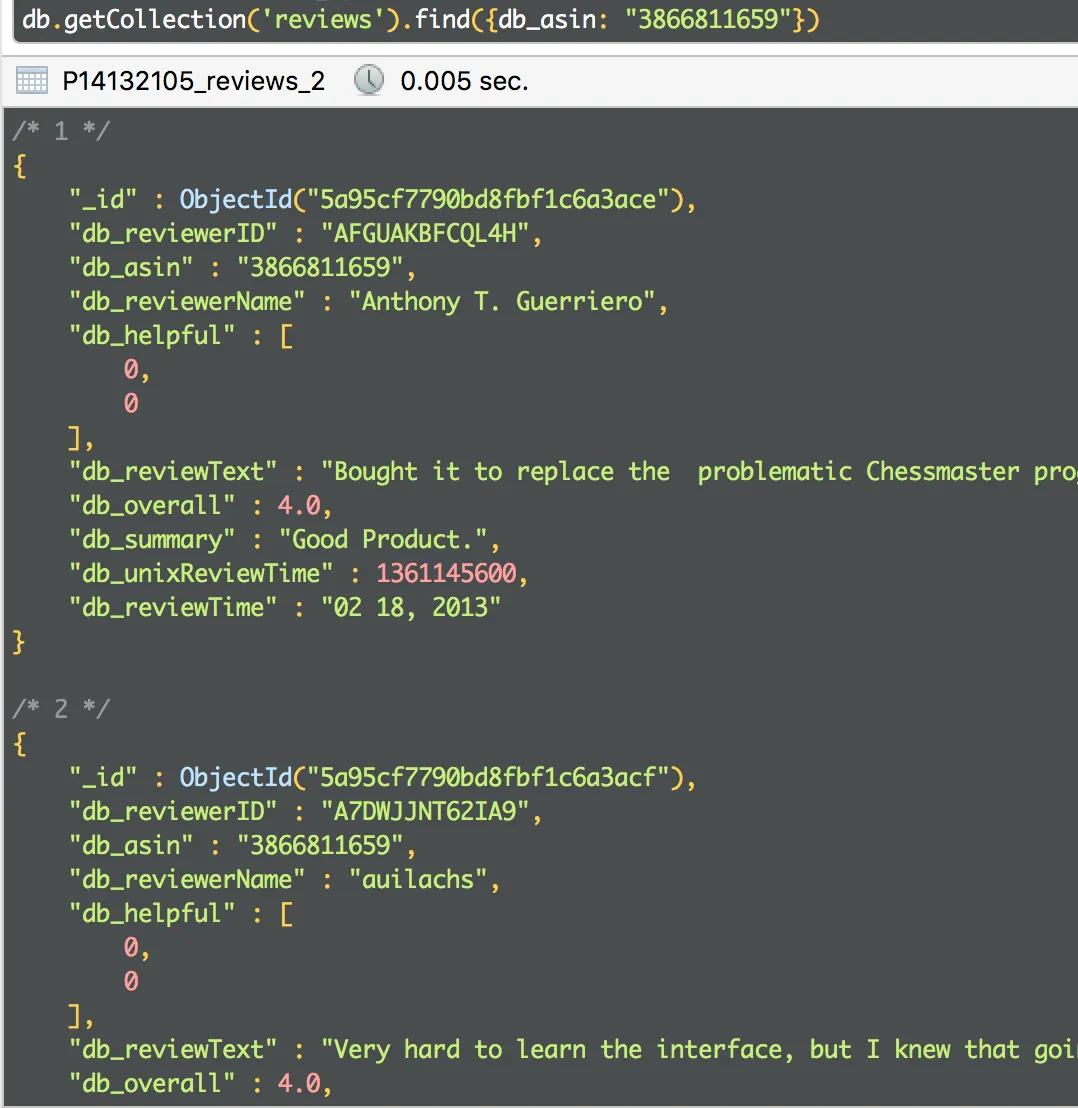Click reviewer name auilachs
Screen dimensions: 1078x1108
pyautogui.click(x=418, y=880)
